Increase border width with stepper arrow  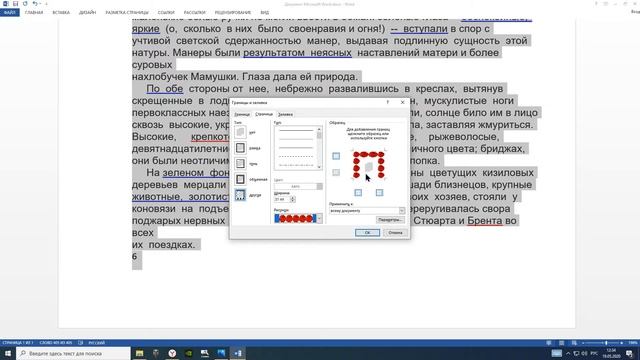coord(292,198)
